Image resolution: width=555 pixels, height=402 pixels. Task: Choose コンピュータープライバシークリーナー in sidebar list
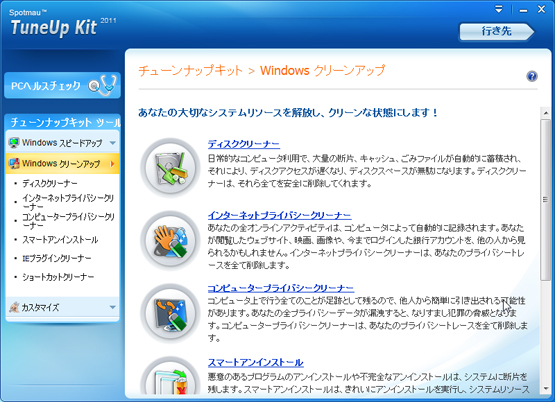tap(68, 221)
